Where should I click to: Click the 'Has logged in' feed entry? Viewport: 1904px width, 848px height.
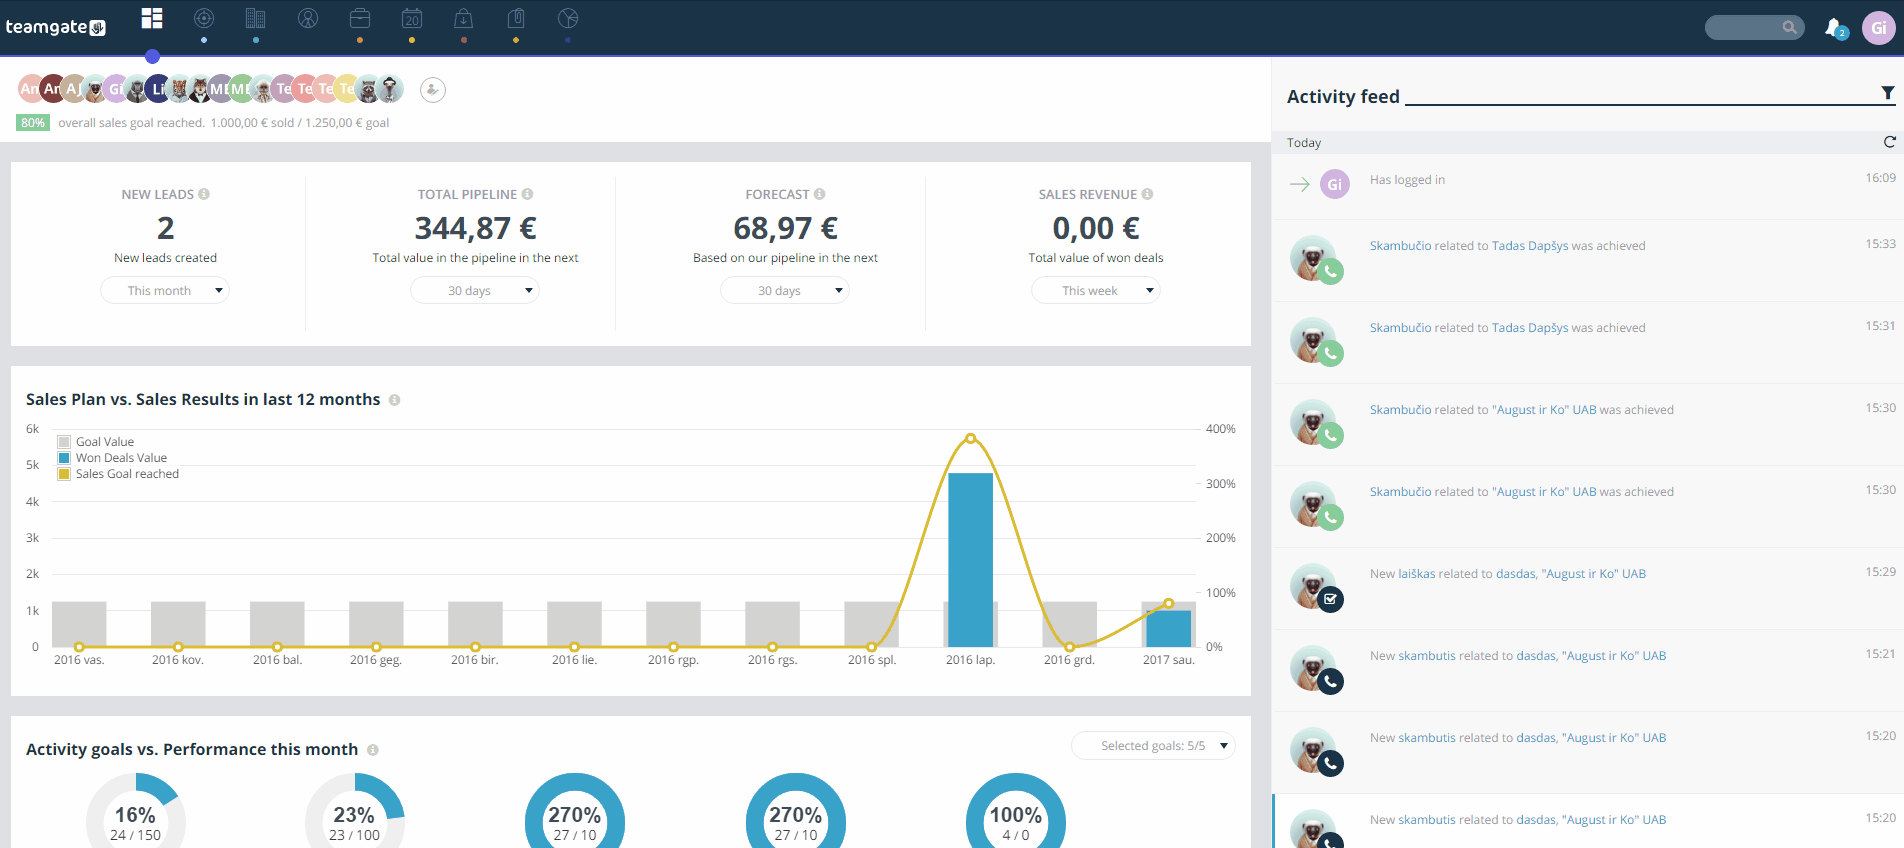tap(1588, 186)
